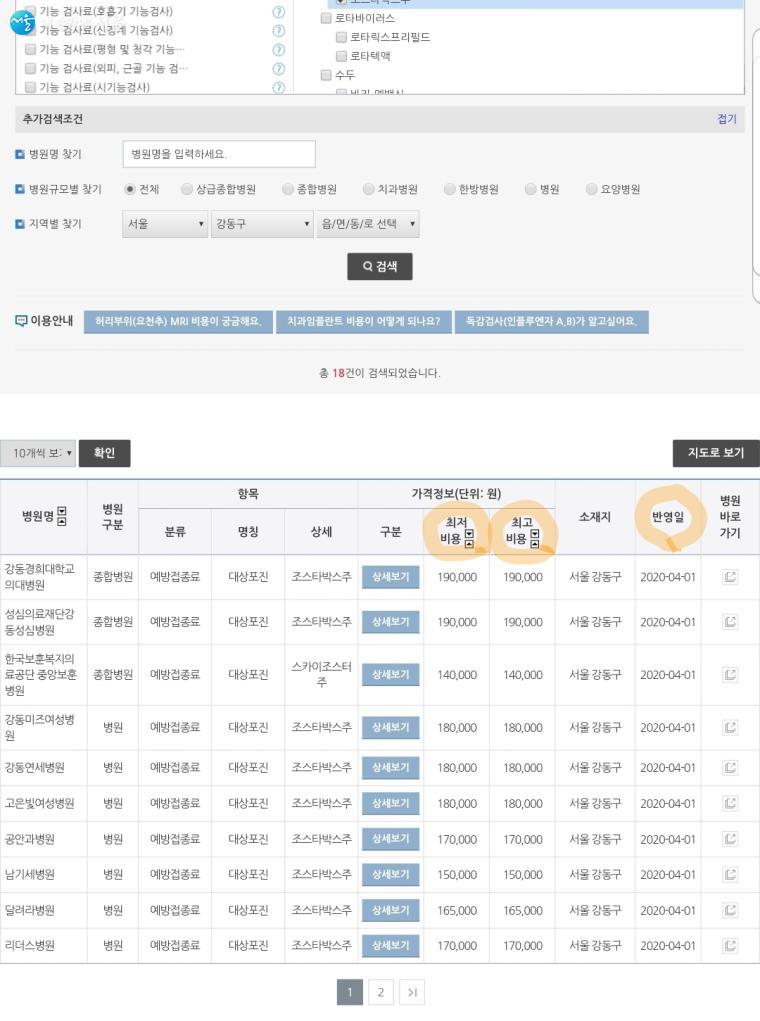Sort by 최고비용 column icon
The height and width of the screenshot is (1021, 760).
point(534,540)
